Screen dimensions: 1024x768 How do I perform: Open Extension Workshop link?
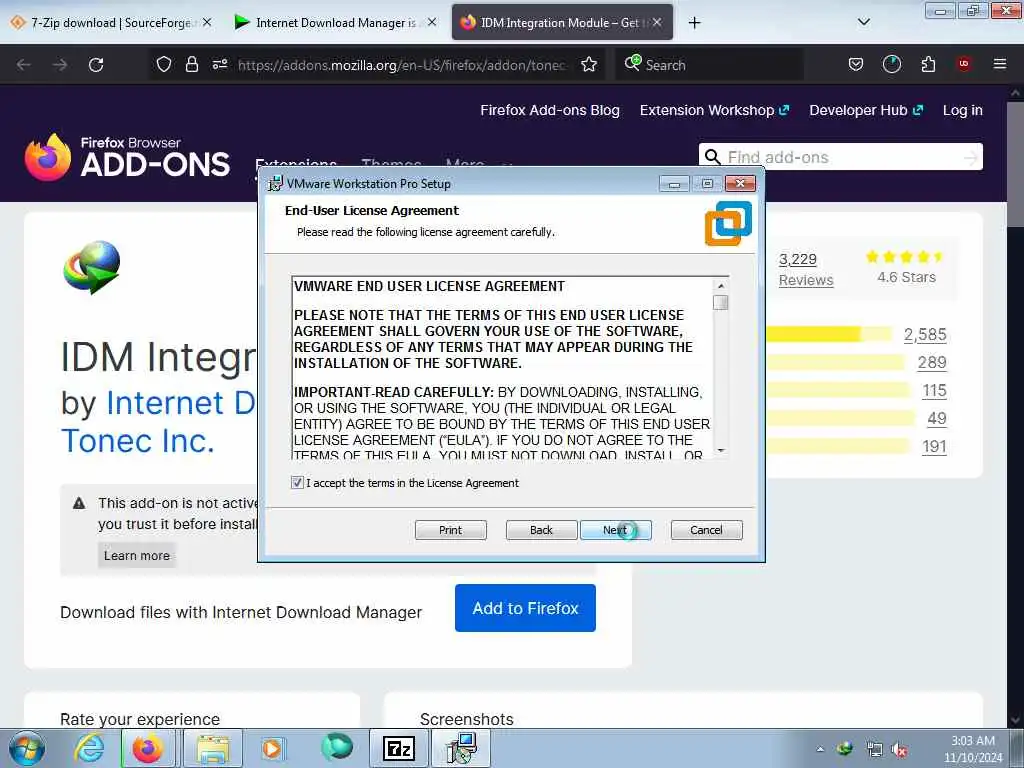click(x=714, y=110)
